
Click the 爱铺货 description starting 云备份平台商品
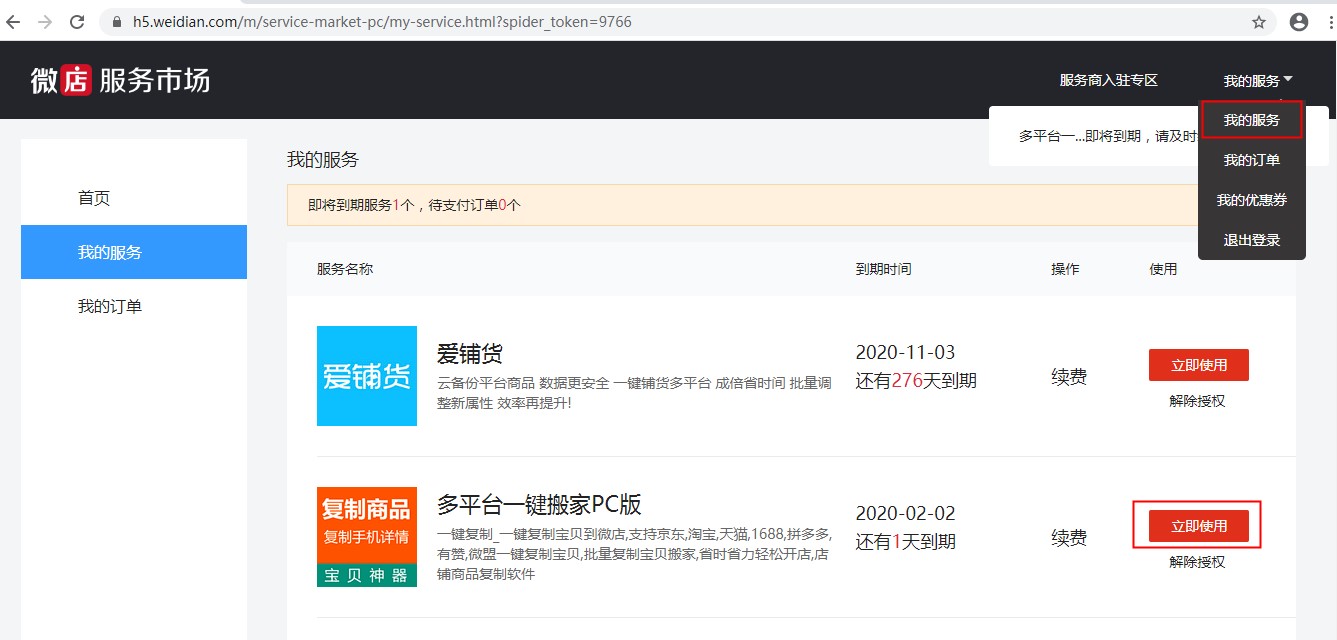(634, 393)
